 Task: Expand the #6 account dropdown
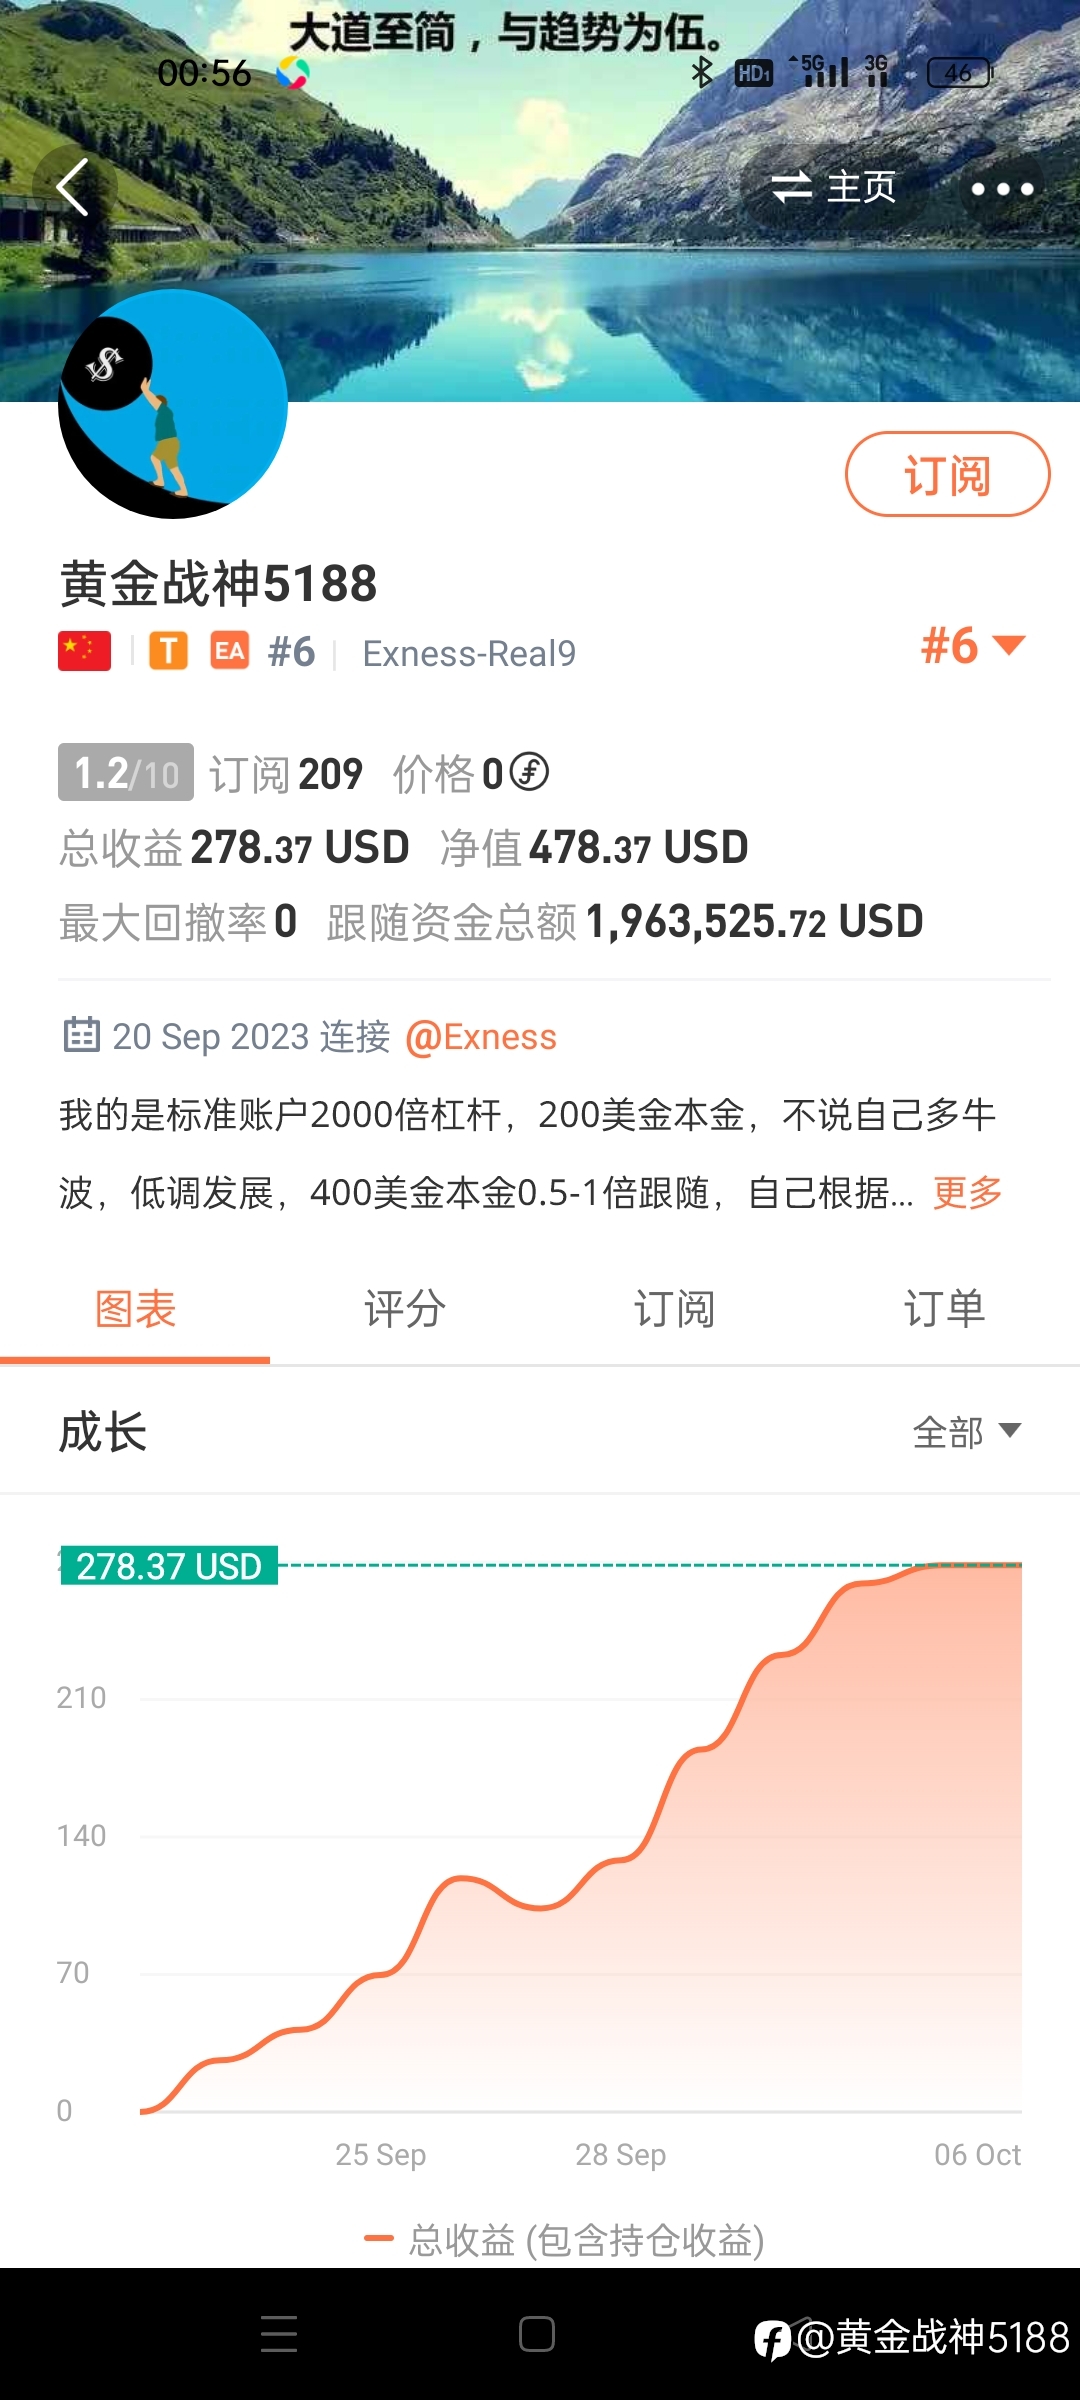973,645
